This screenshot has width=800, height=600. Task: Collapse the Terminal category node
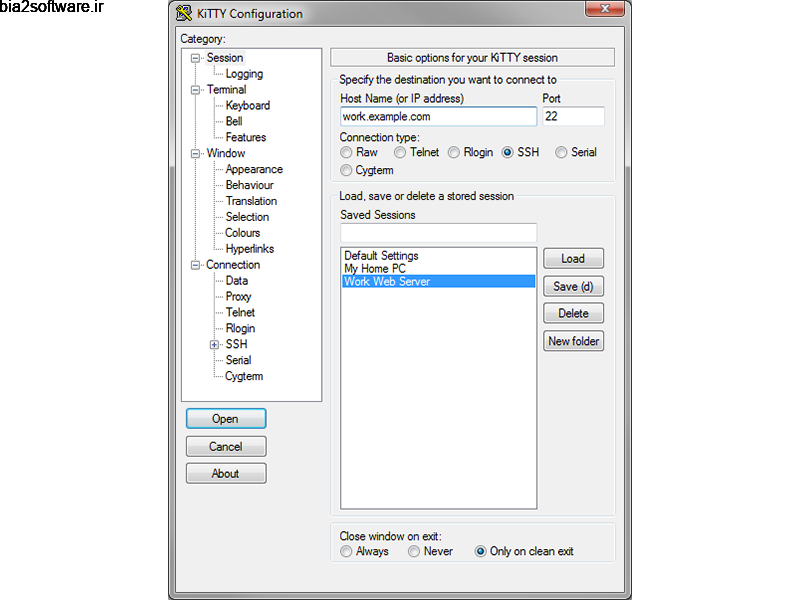click(x=196, y=90)
